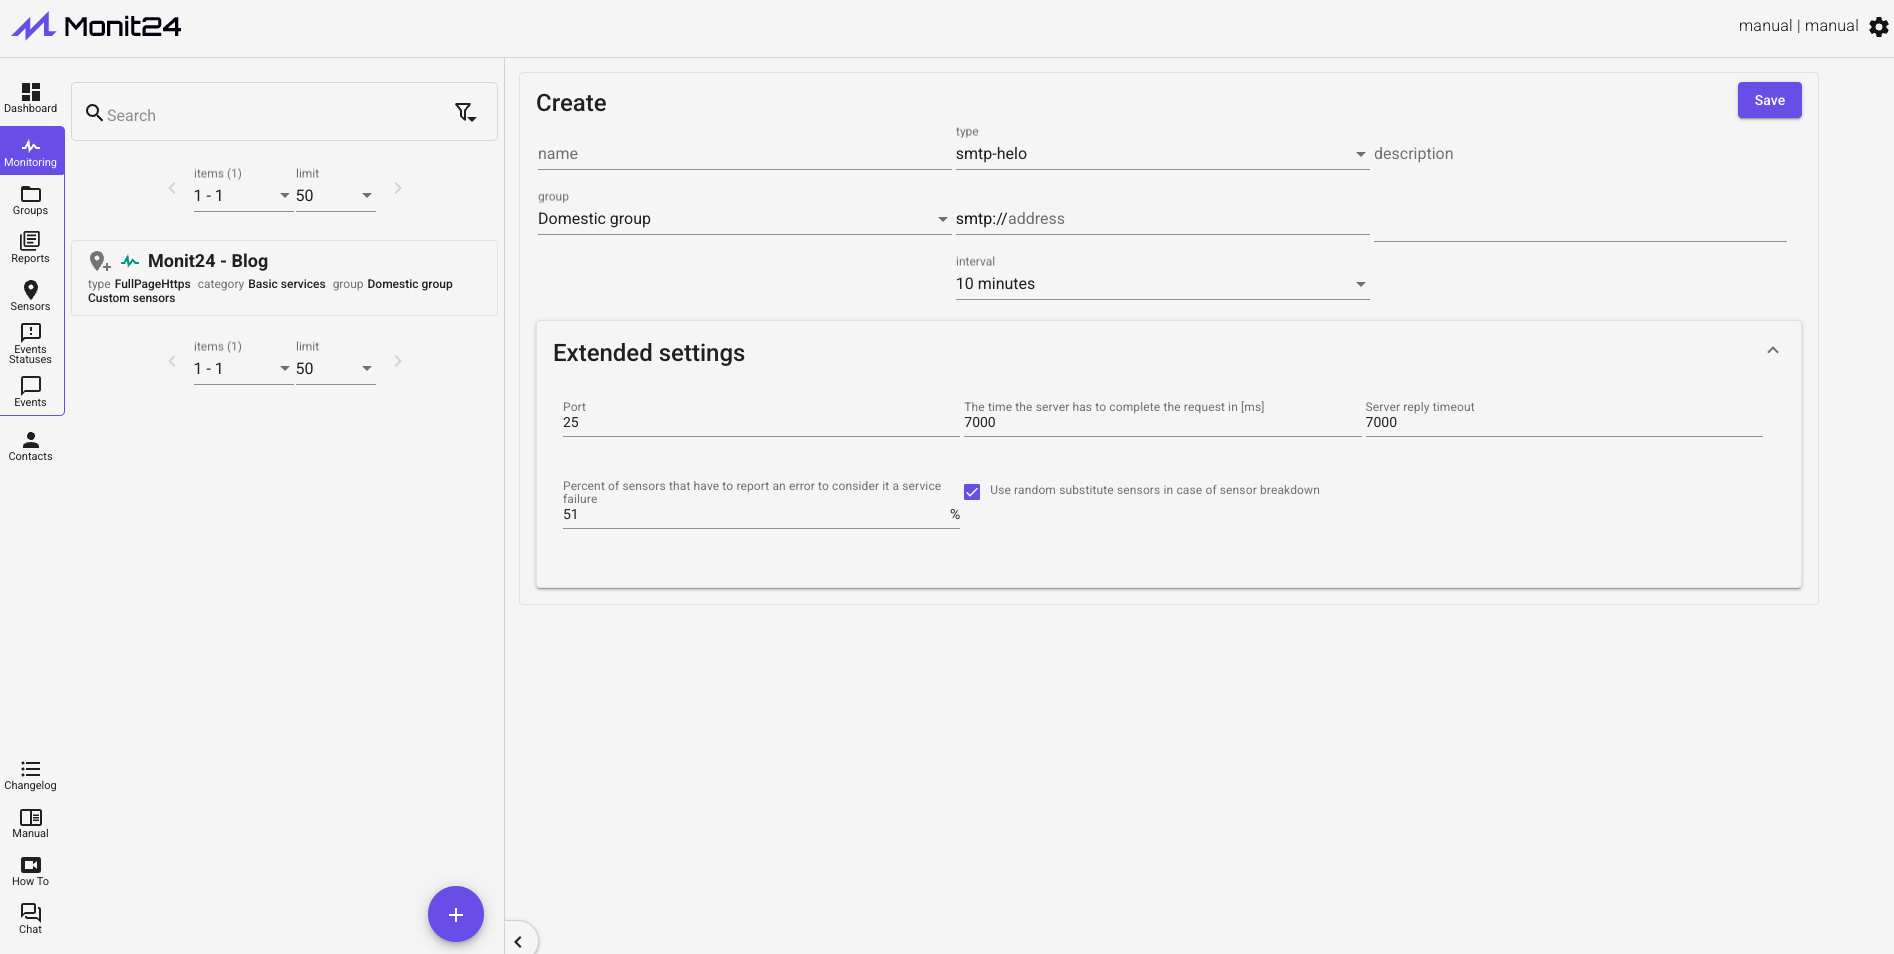Open the Chat icon
1894x954 pixels.
click(31, 913)
